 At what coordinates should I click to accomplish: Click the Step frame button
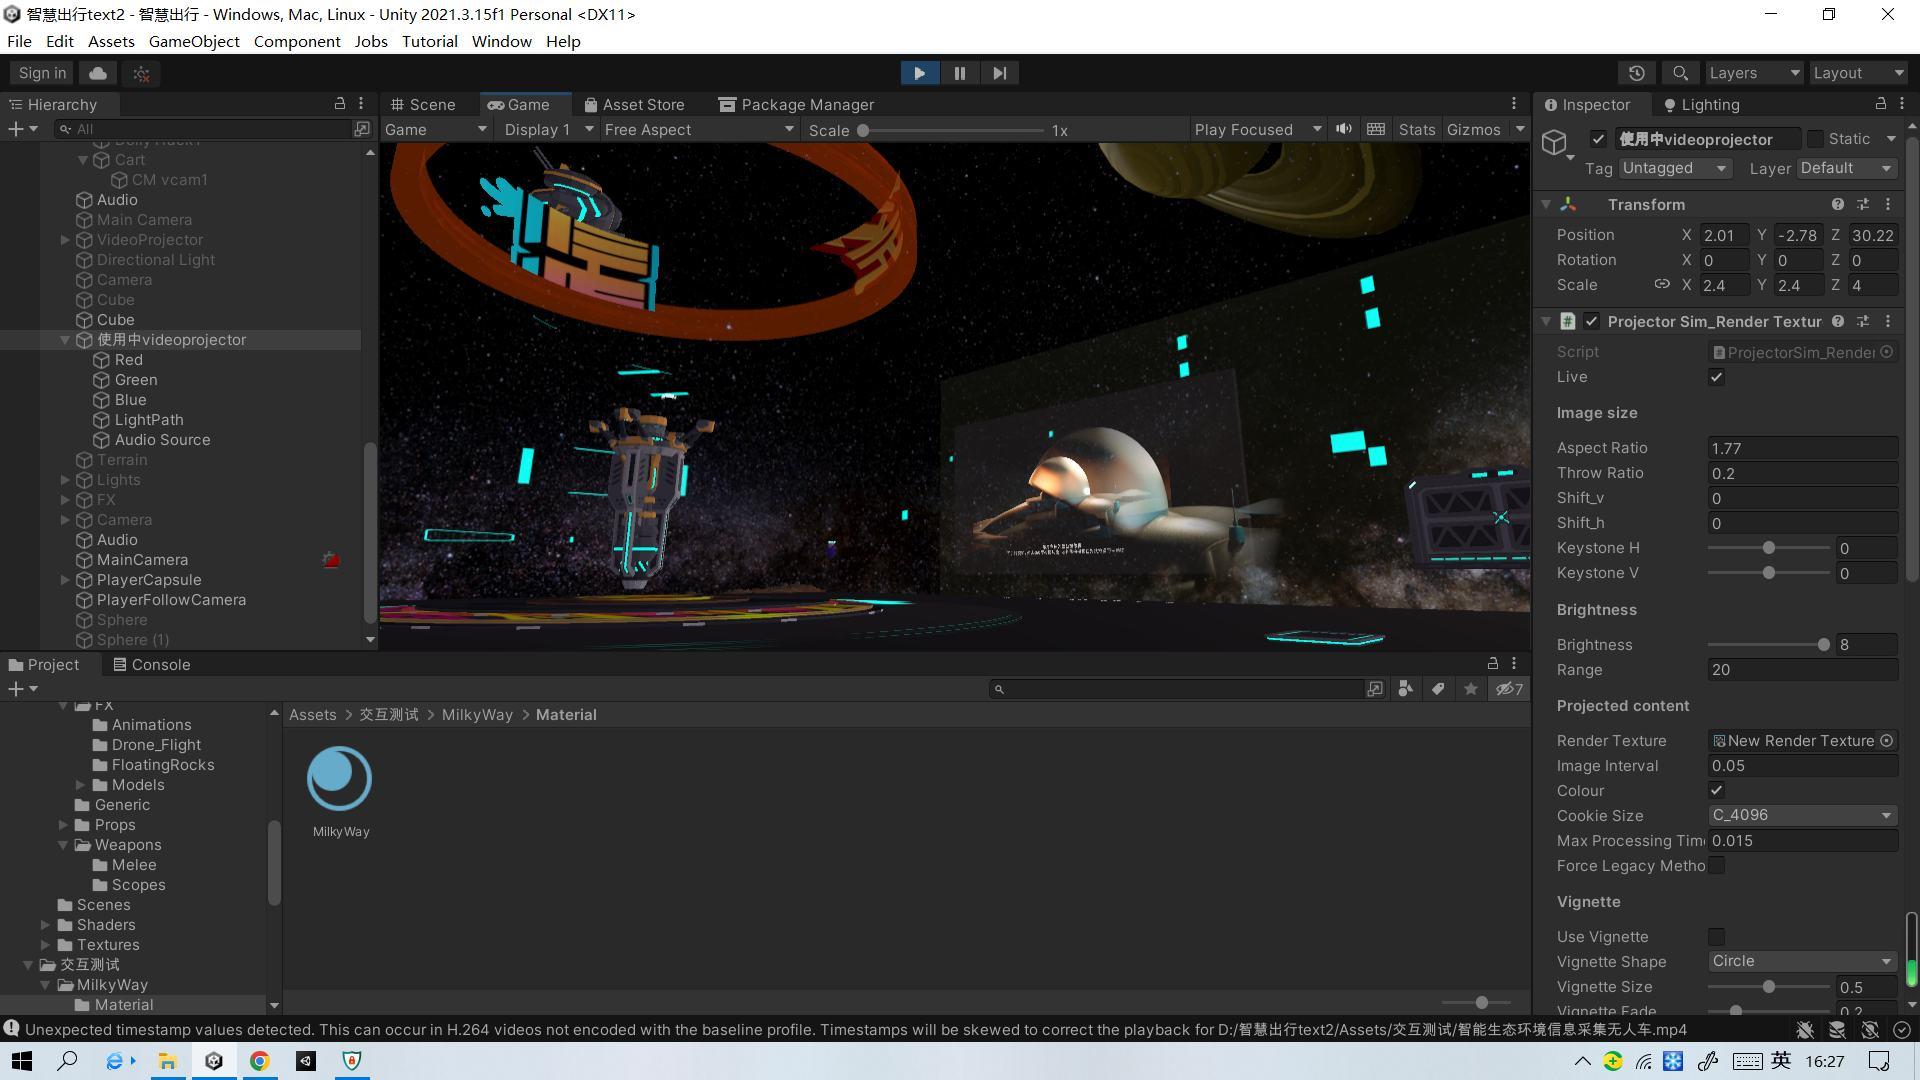tap(999, 73)
